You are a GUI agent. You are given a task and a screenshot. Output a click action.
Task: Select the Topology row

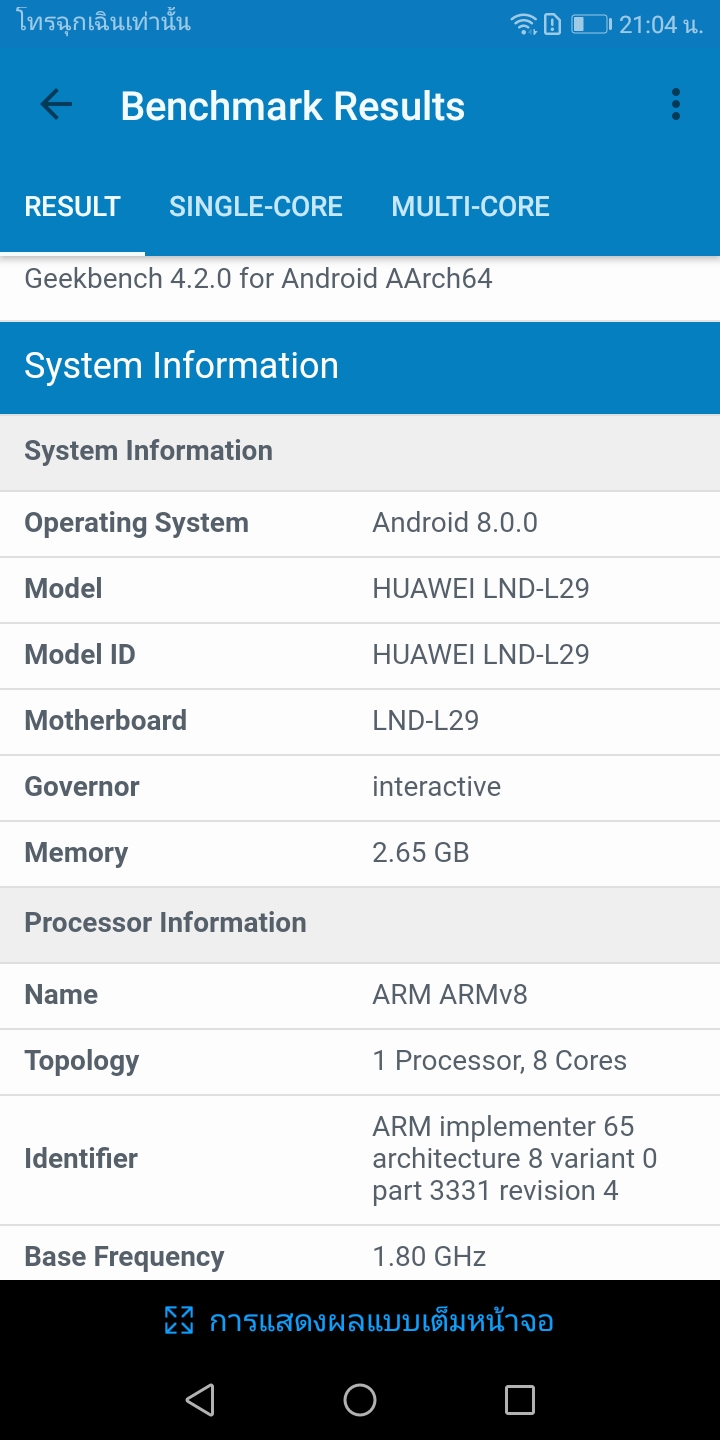tap(360, 1061)
